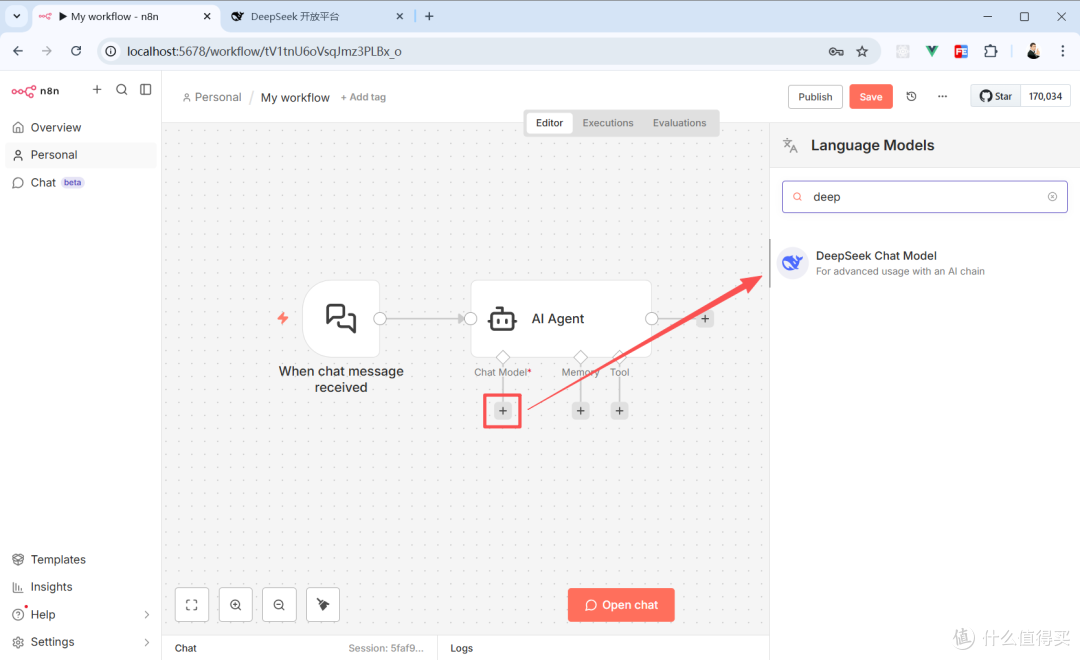Switch to Evaluations tab
1080x660 pixels.
click(679, 123)
